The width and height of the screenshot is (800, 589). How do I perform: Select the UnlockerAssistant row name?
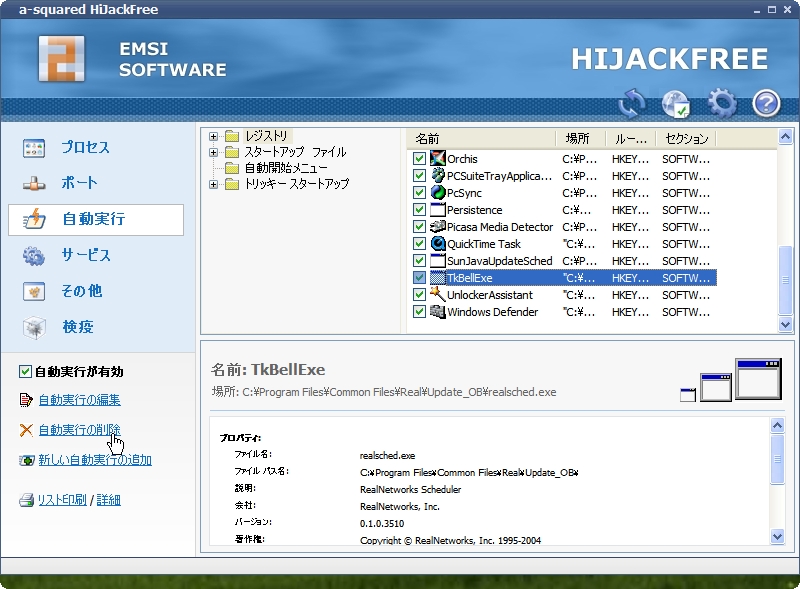pyautogui.click(x=489, y=295)
